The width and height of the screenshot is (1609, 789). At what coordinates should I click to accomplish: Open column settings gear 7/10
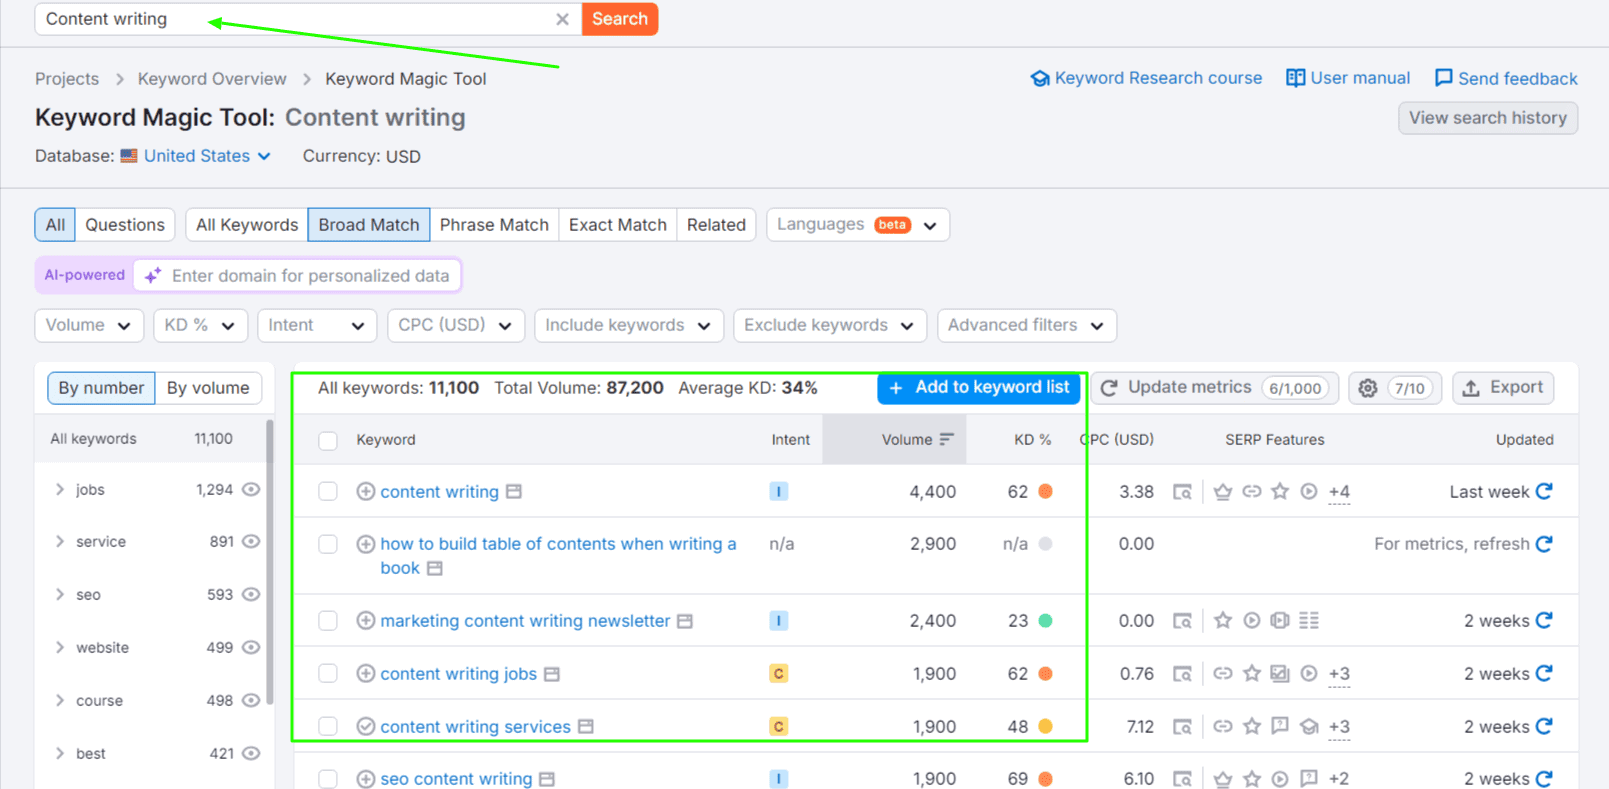point(1394,388)
